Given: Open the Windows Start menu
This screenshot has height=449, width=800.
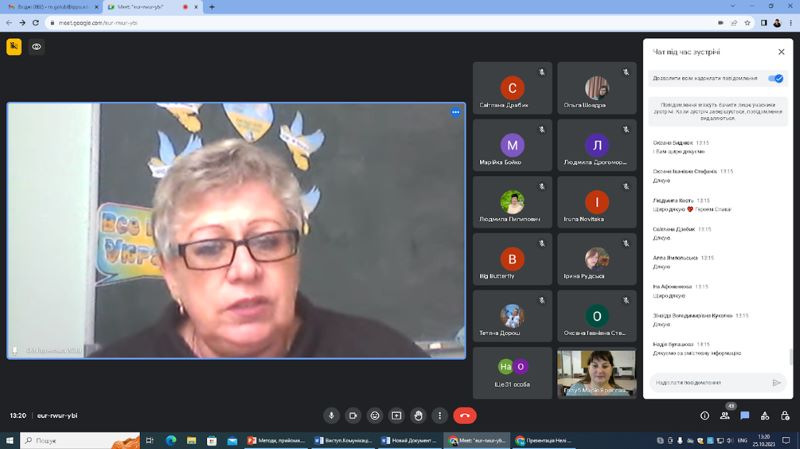Looking at the screenshot, I should click(9, 440).
